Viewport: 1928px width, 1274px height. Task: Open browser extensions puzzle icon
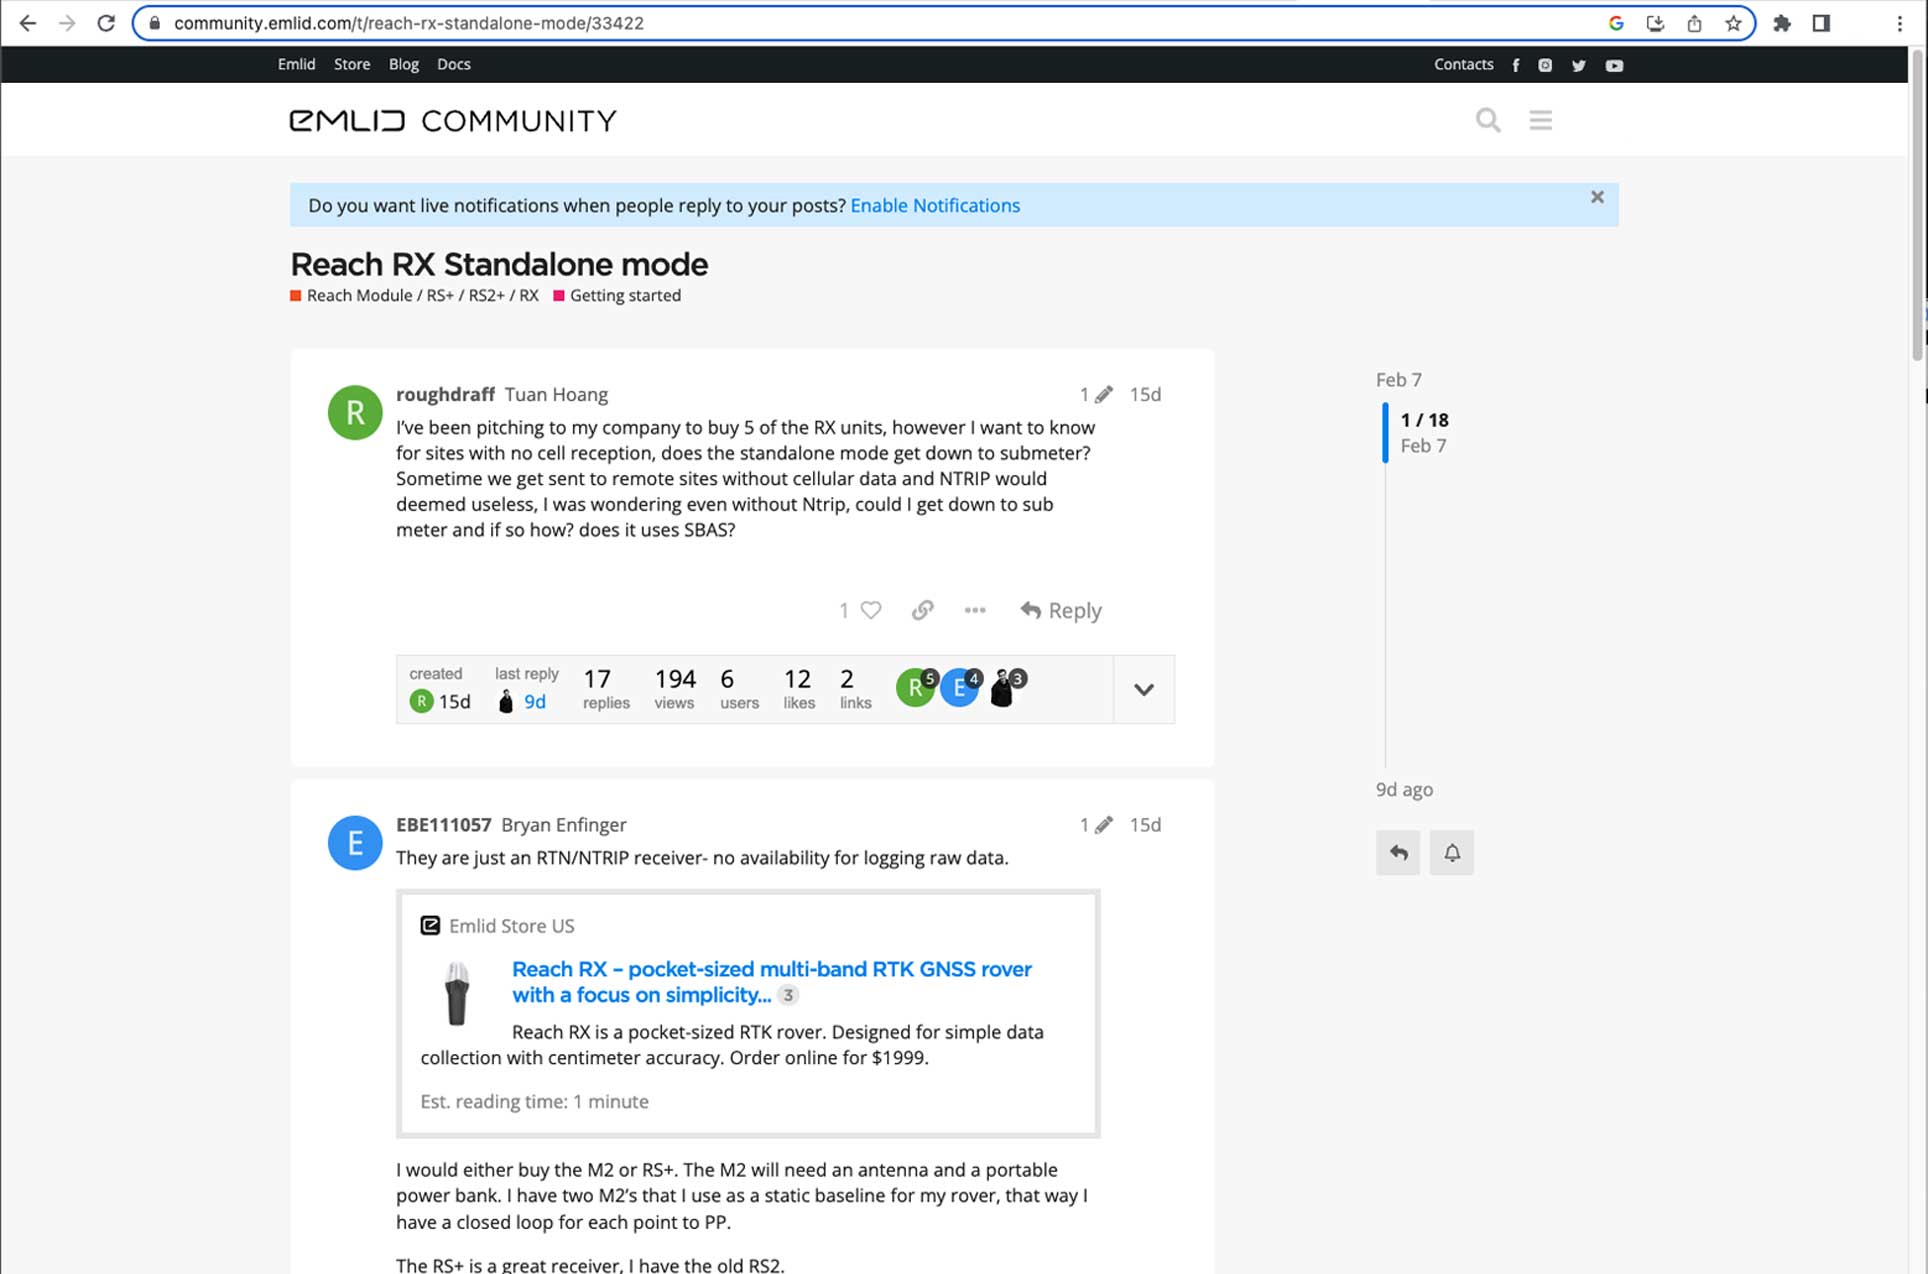1782,23
